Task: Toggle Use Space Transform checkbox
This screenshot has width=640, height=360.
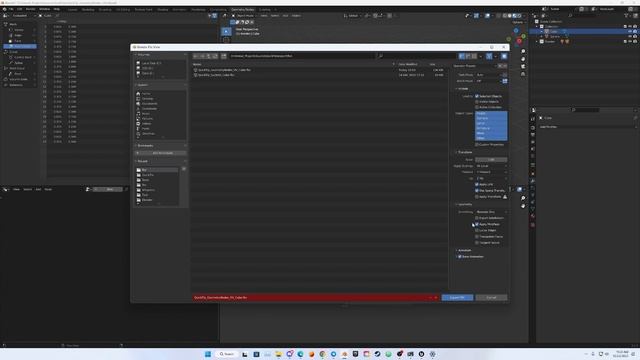Action: pyautogui.click(x=477, y=191)
